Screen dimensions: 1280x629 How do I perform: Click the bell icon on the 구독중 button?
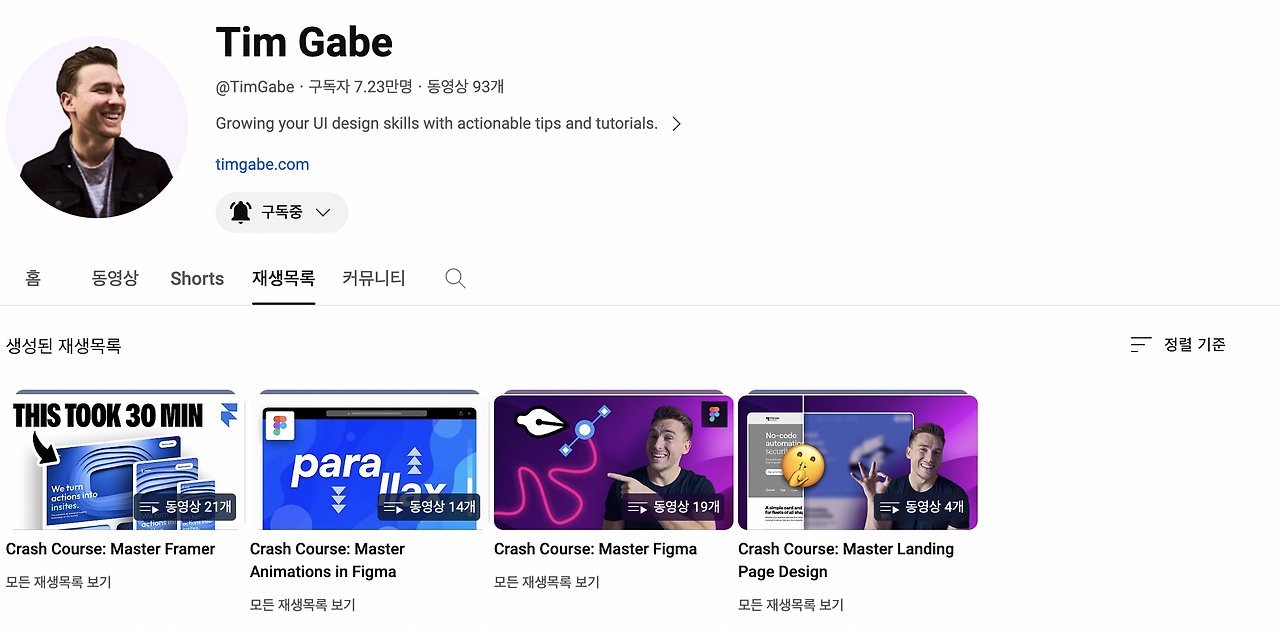tap(241, 212)
